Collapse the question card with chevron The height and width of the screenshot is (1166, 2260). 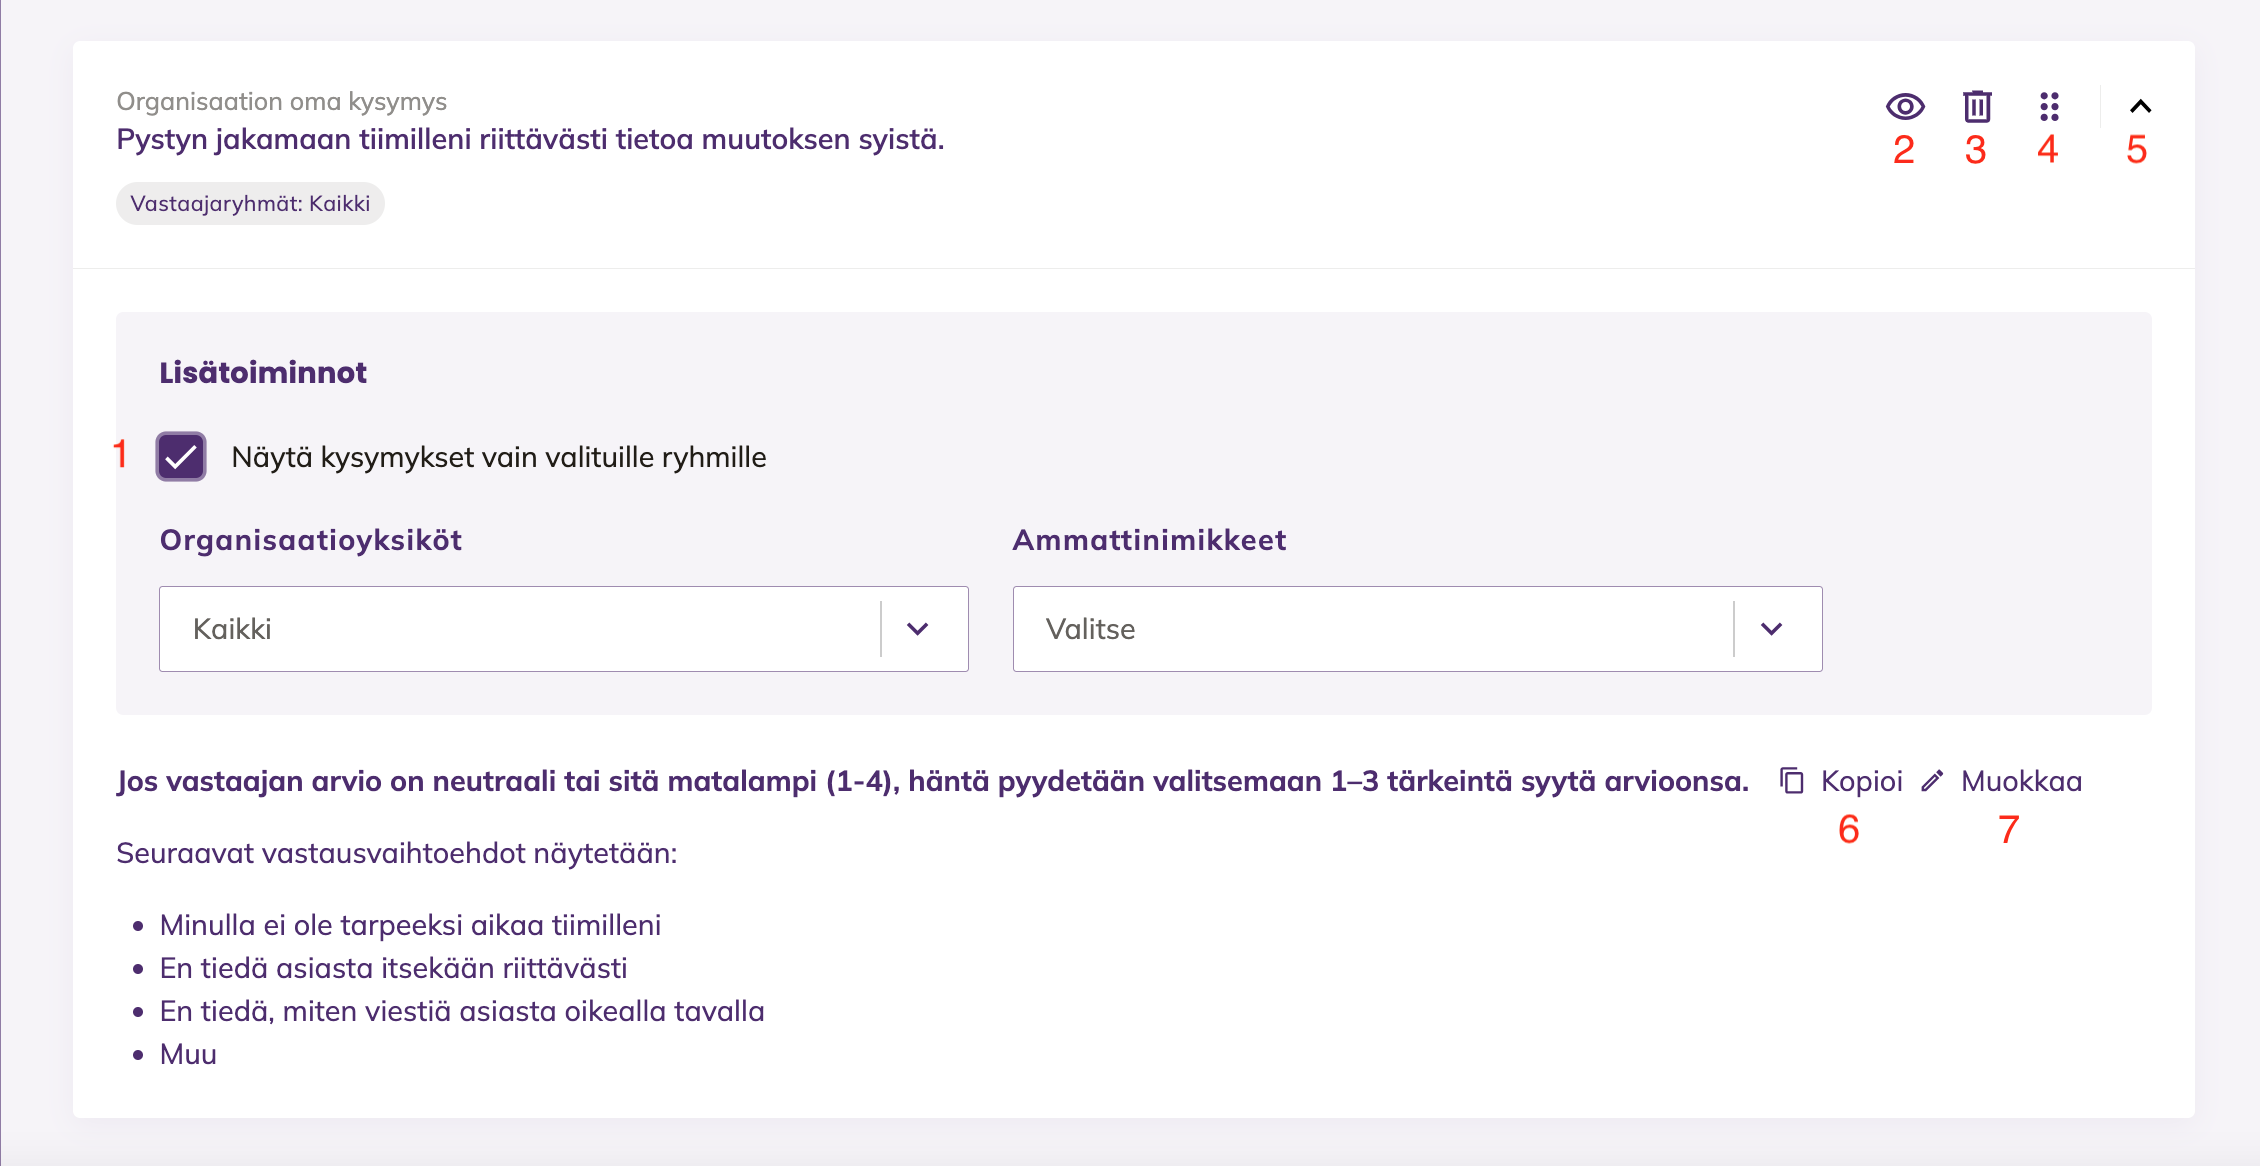pyautogui.click(x=2140, y=106)
